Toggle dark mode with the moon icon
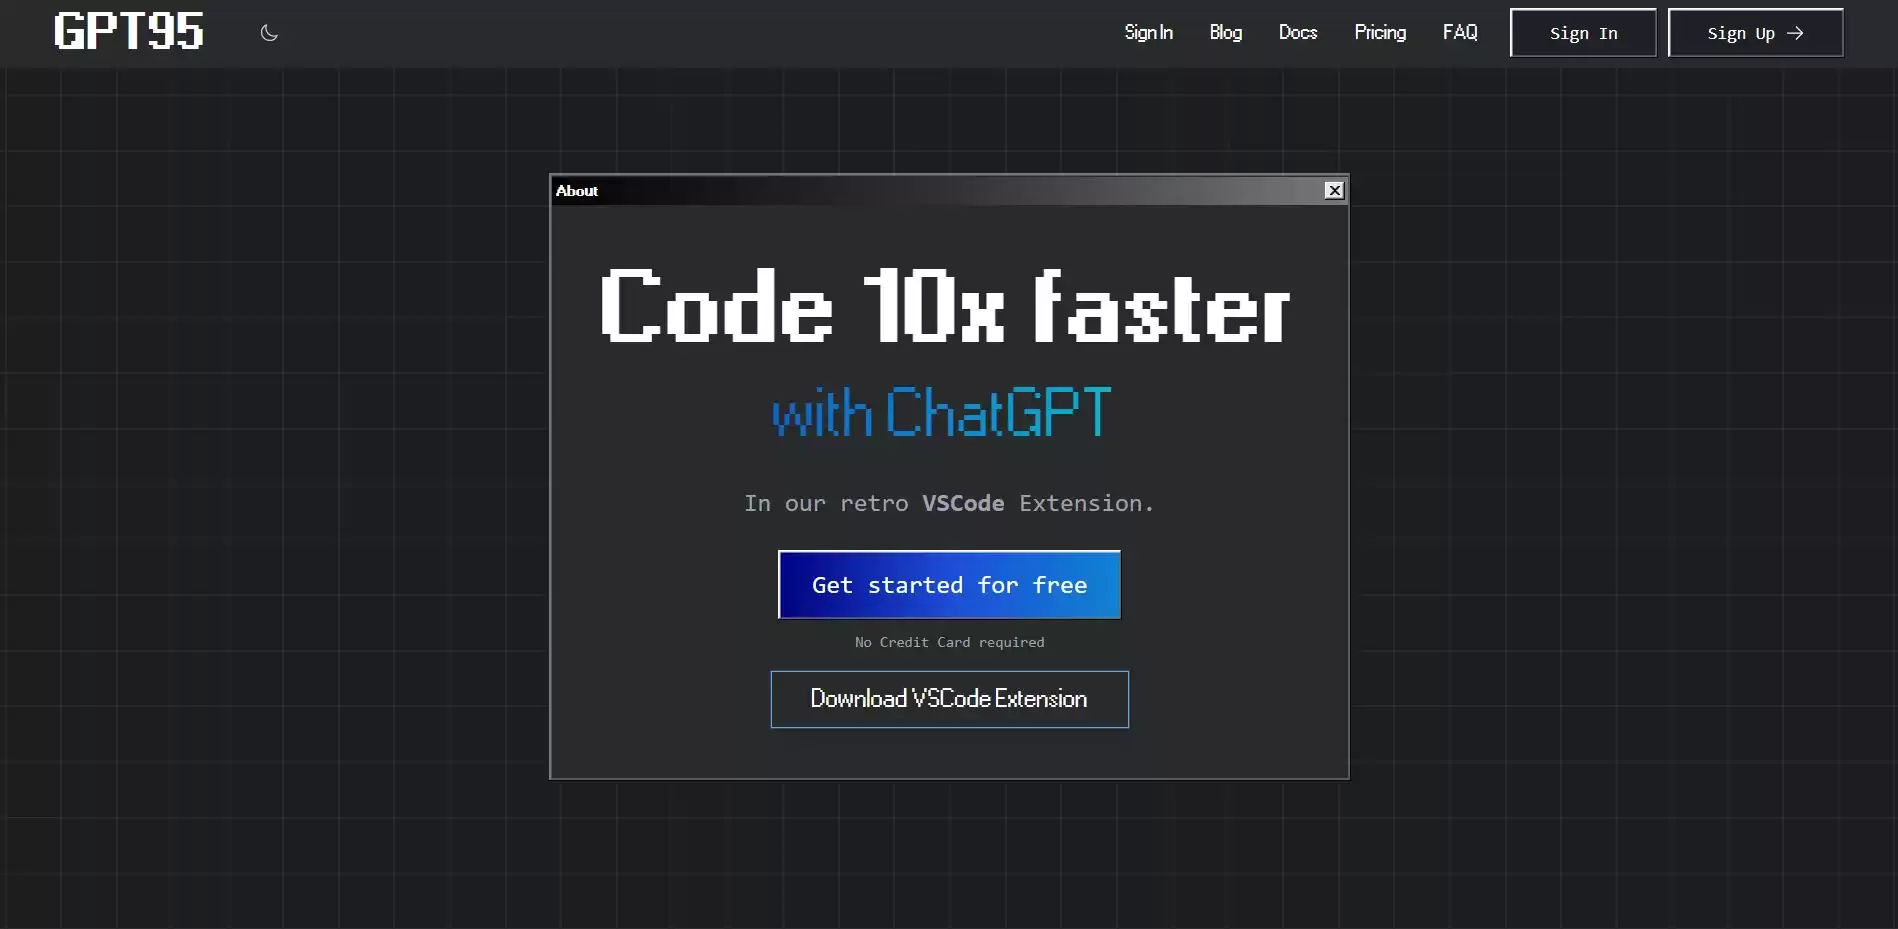 (269, 33)
